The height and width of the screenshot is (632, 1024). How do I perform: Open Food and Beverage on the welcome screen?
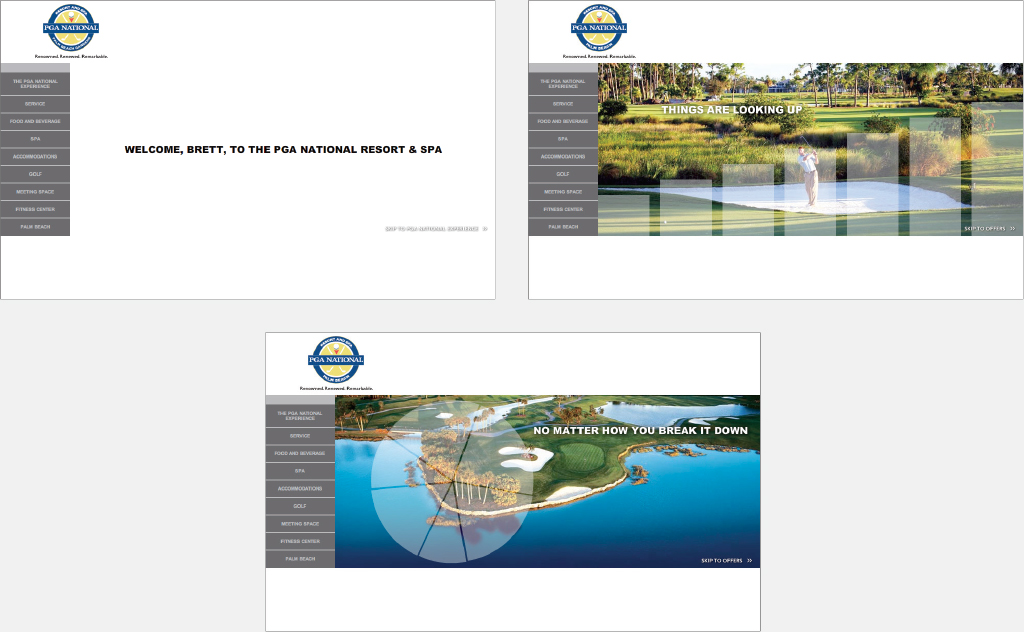coord(35,121)
